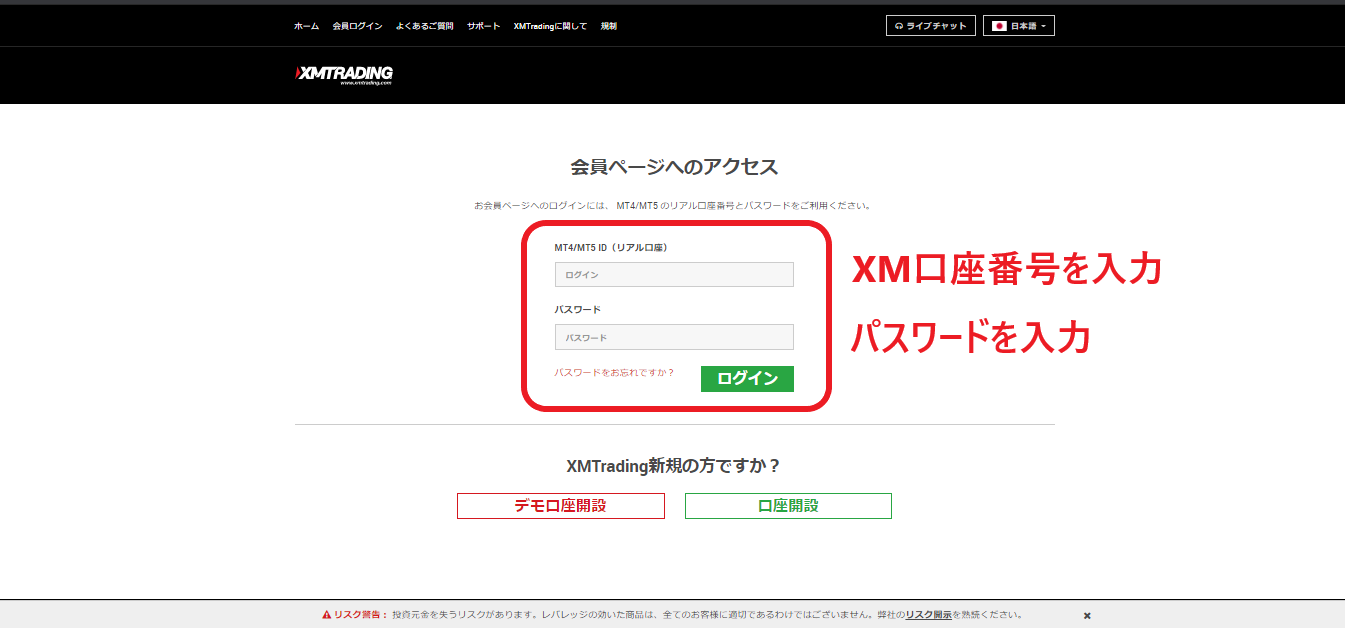Select サポート in the navigation bar
This screenshot has height=628, width=1345.
[483, 26]
